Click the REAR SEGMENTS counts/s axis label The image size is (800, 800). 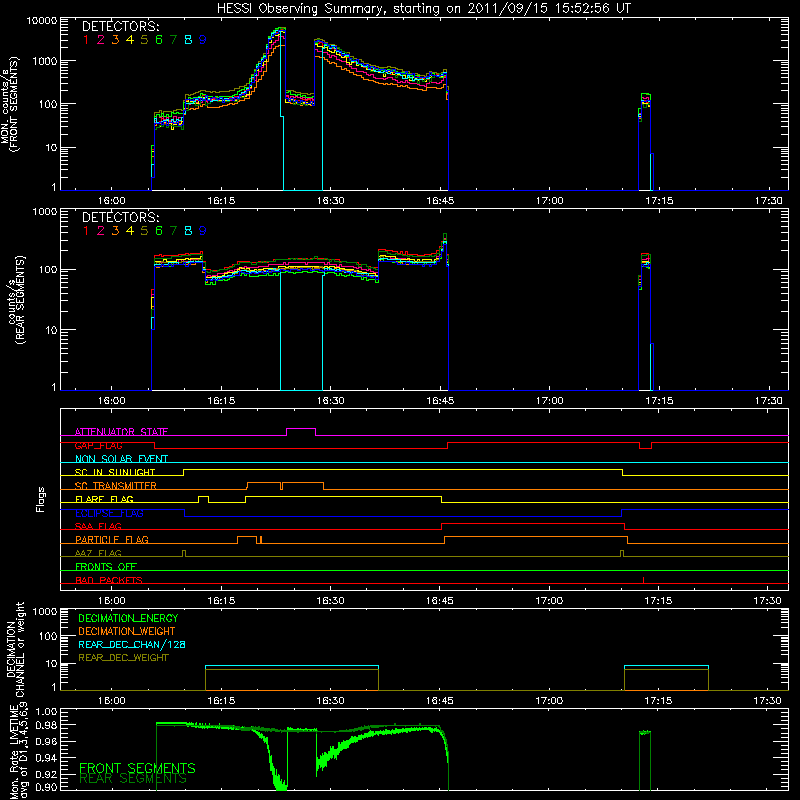pyautogui.click(x=15, y=300)
